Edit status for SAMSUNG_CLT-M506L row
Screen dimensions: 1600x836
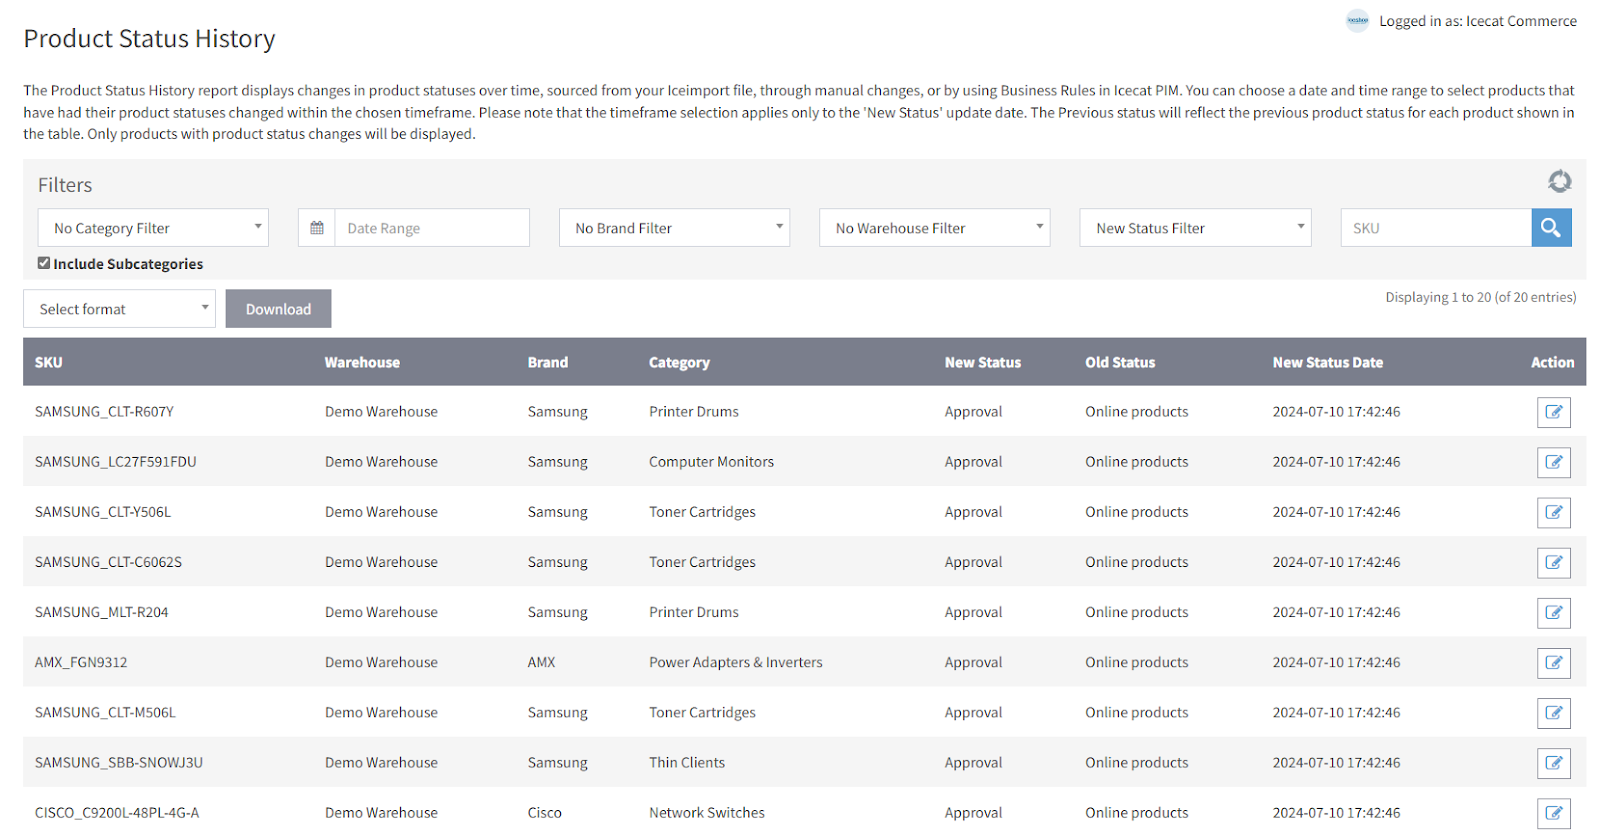coord(1553,713)
